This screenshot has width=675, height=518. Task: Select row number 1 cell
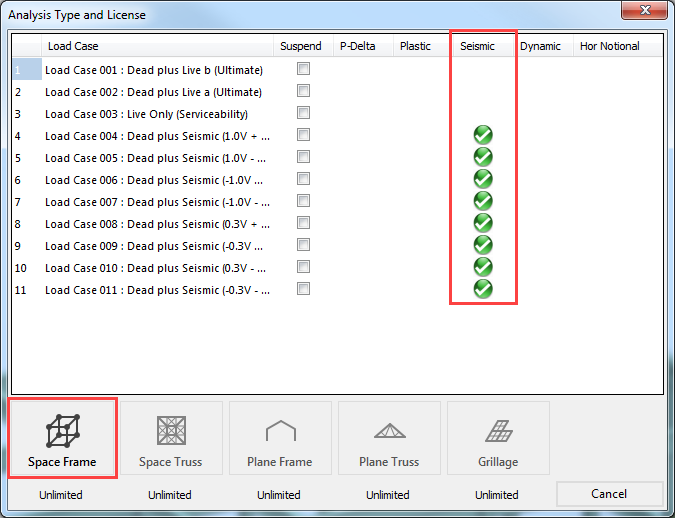(x=27, y=70)
